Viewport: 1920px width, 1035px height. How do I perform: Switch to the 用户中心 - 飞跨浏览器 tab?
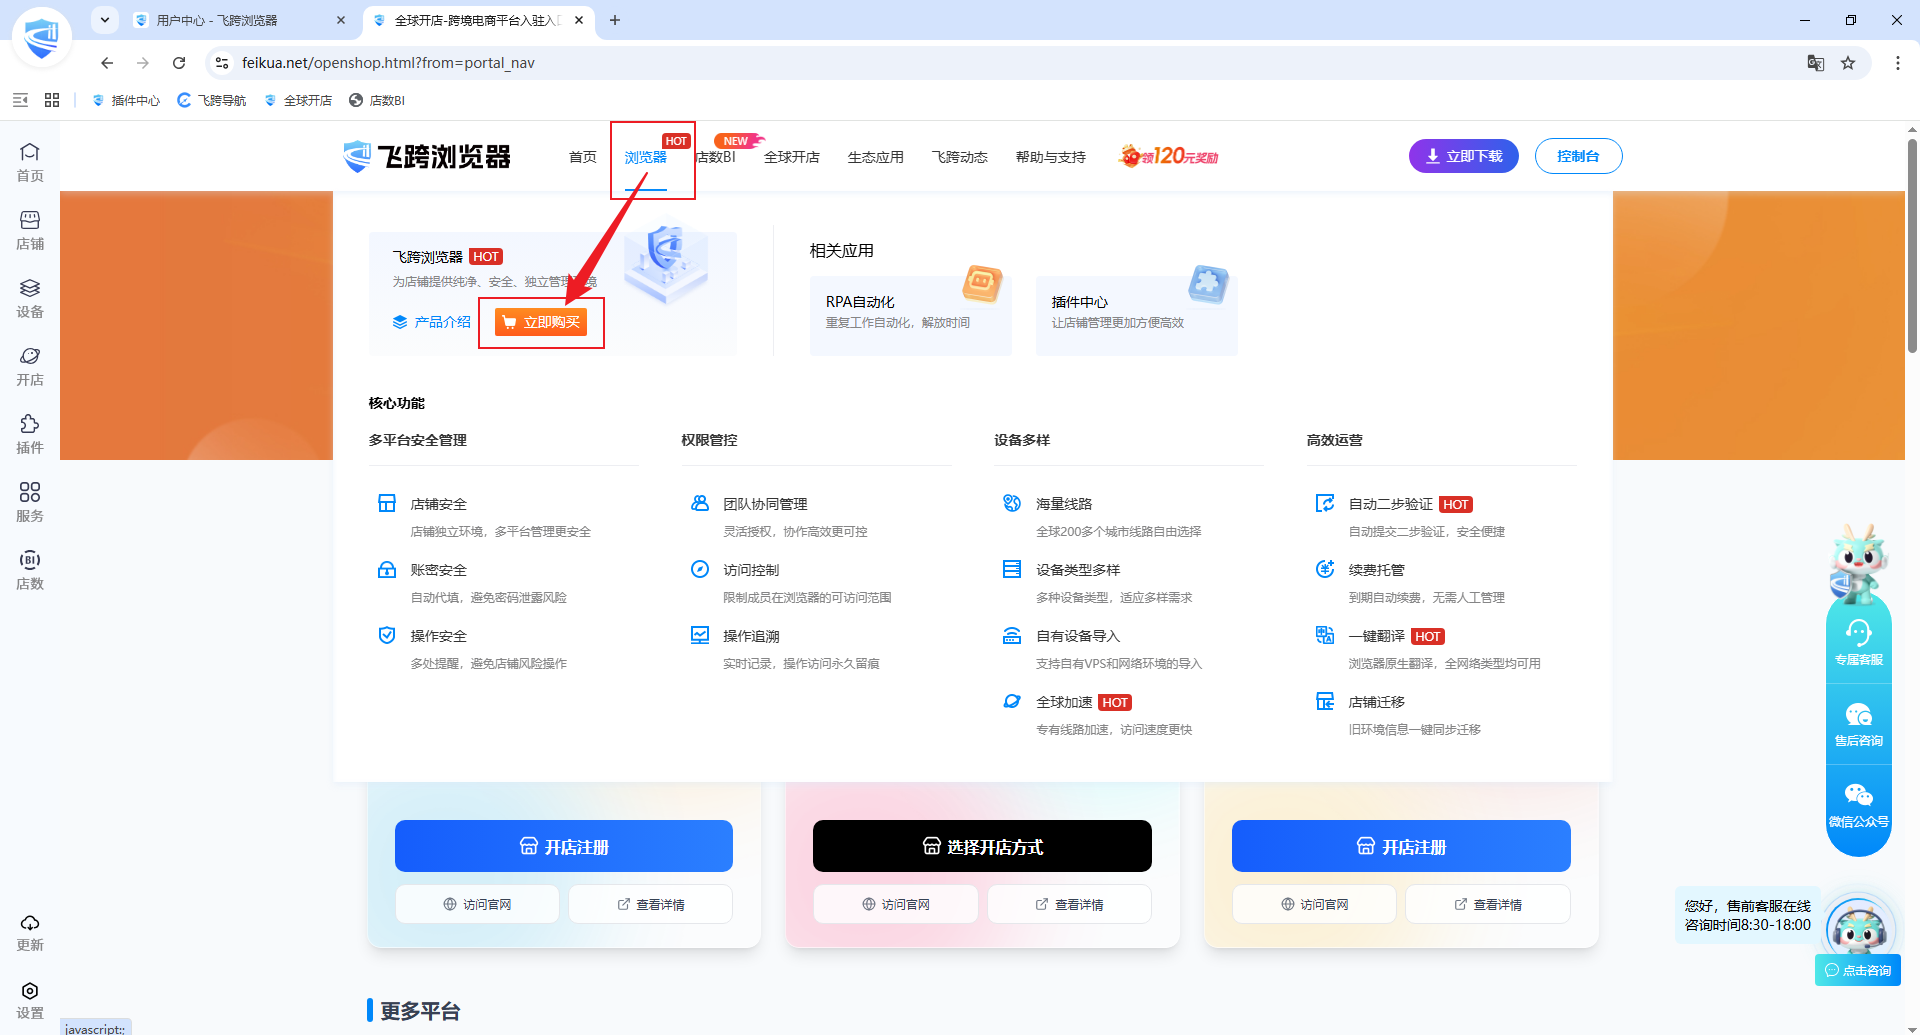[x=240, y=20]
